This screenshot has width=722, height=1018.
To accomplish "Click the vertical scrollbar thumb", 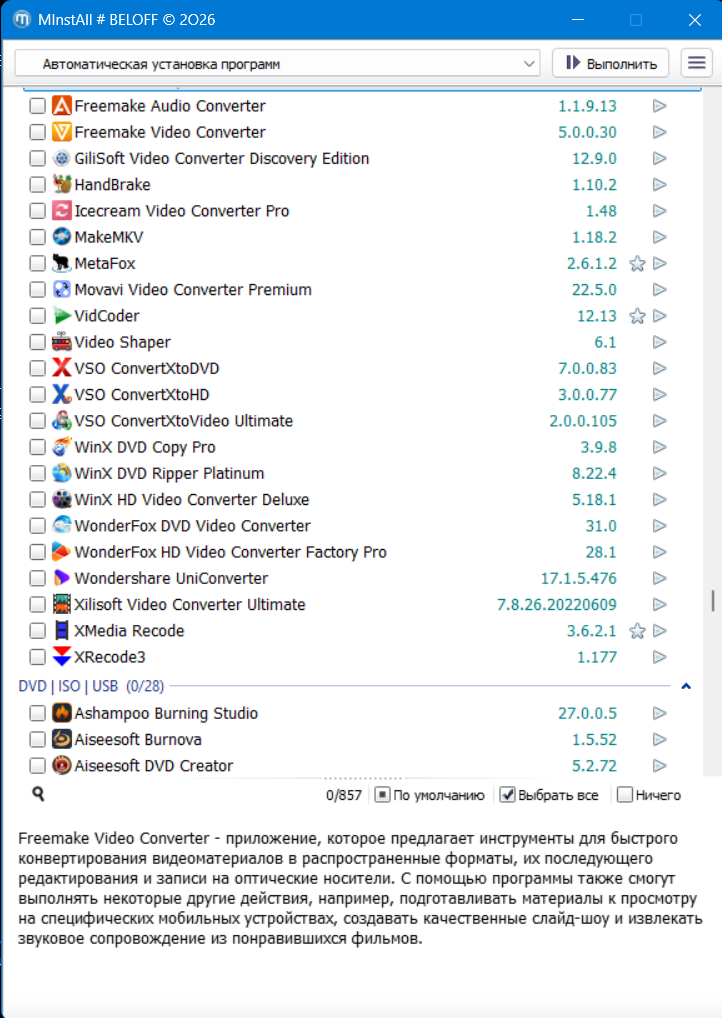I will [713, 601].
